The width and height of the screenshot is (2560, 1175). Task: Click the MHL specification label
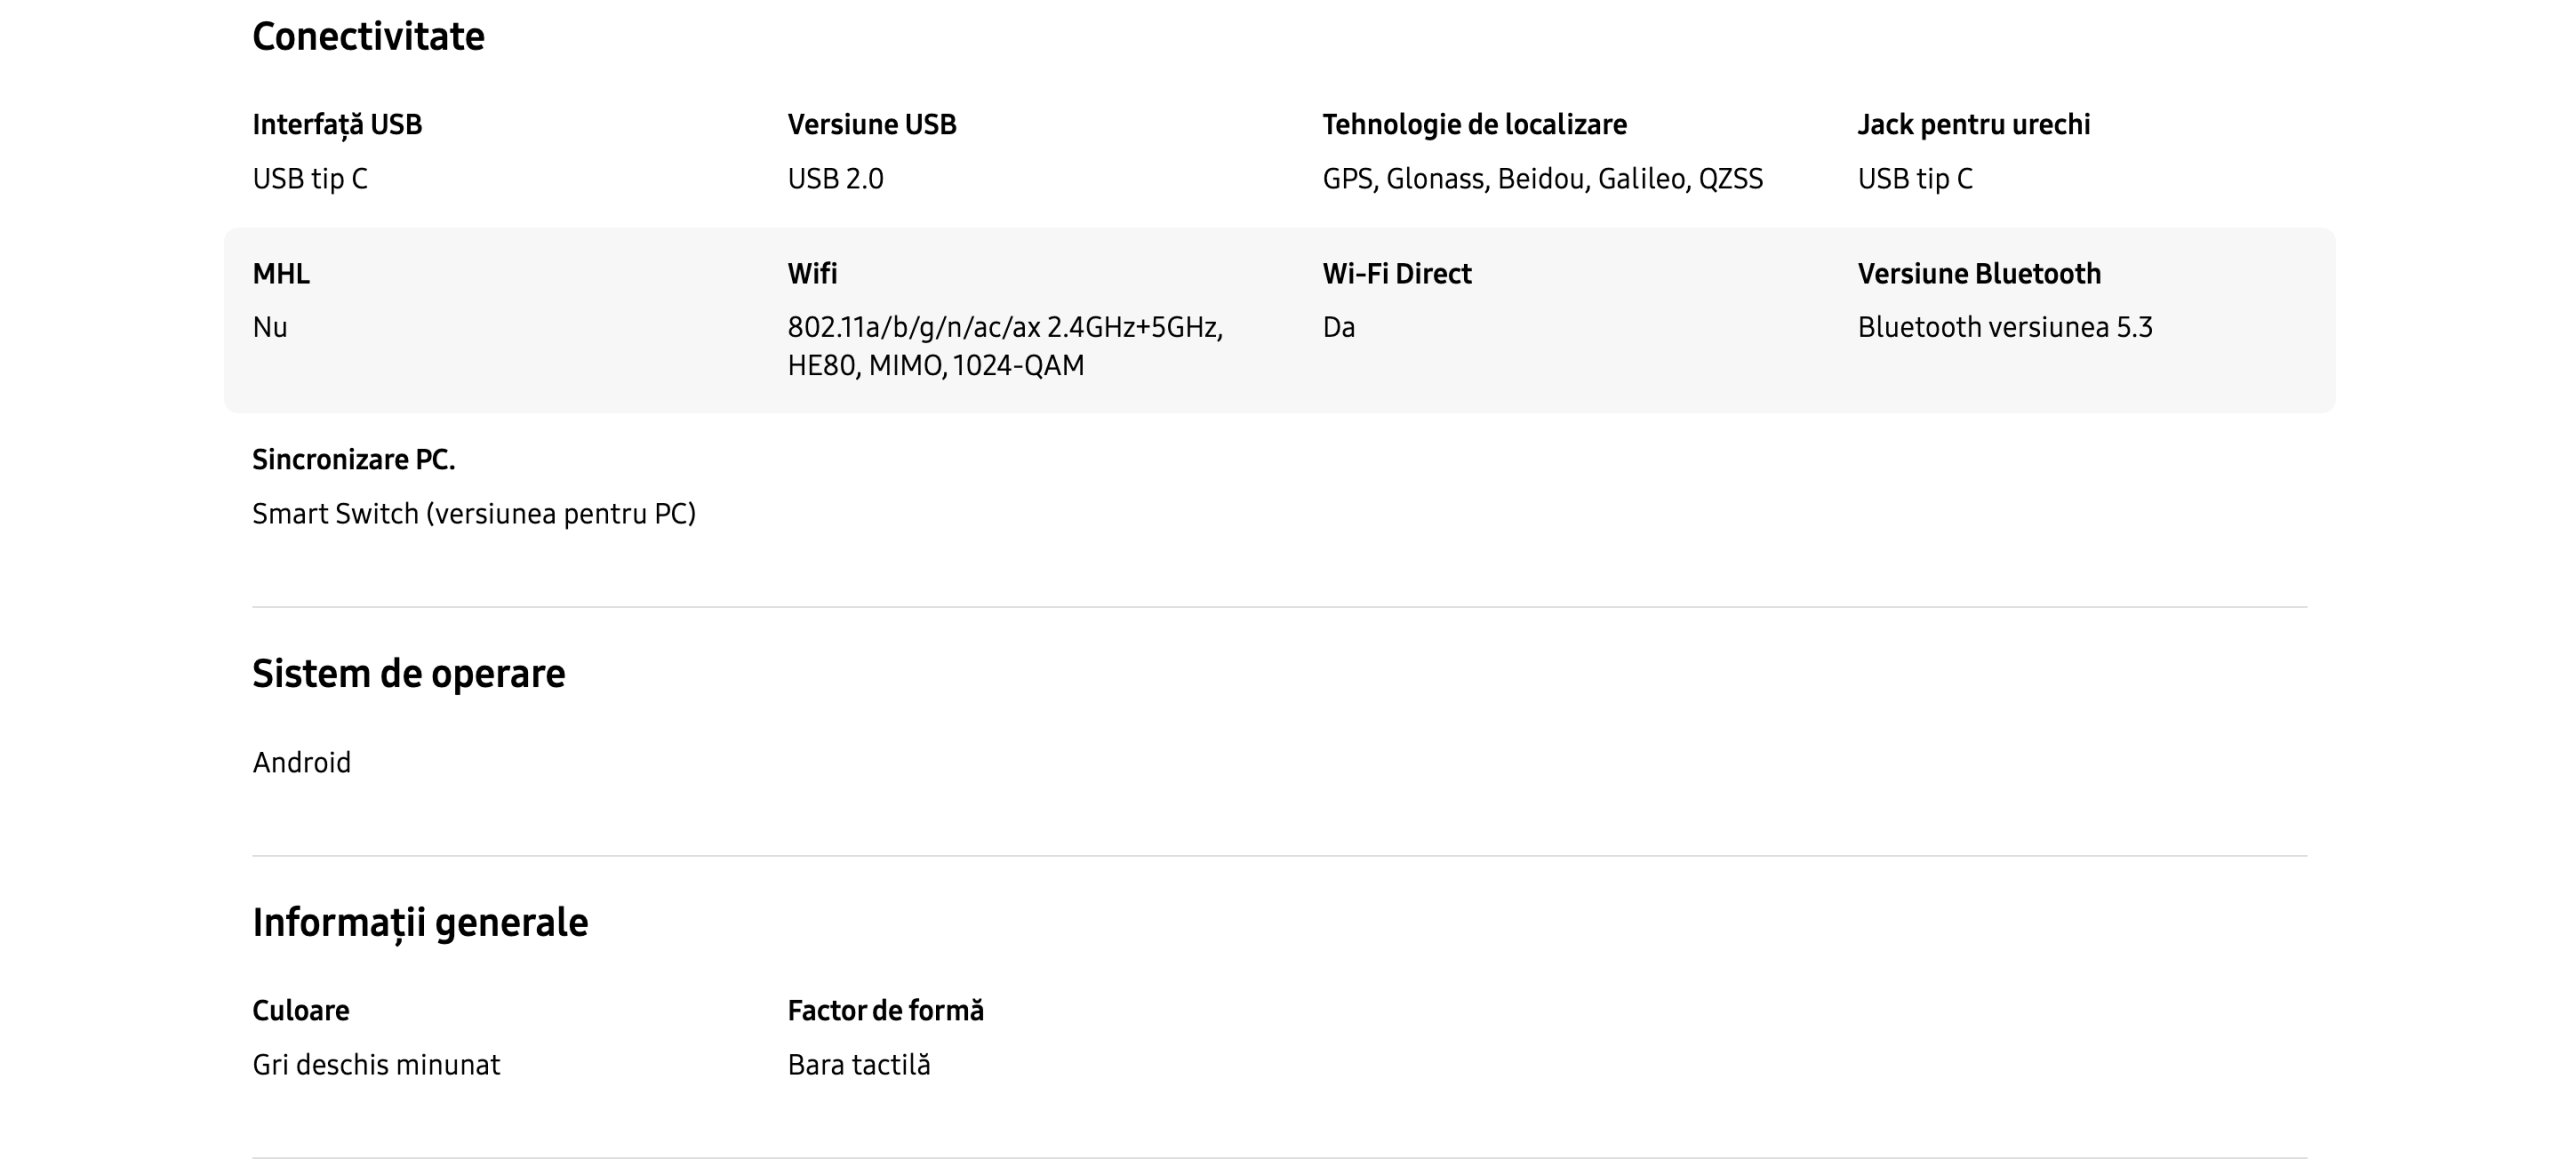pos(281,274)
